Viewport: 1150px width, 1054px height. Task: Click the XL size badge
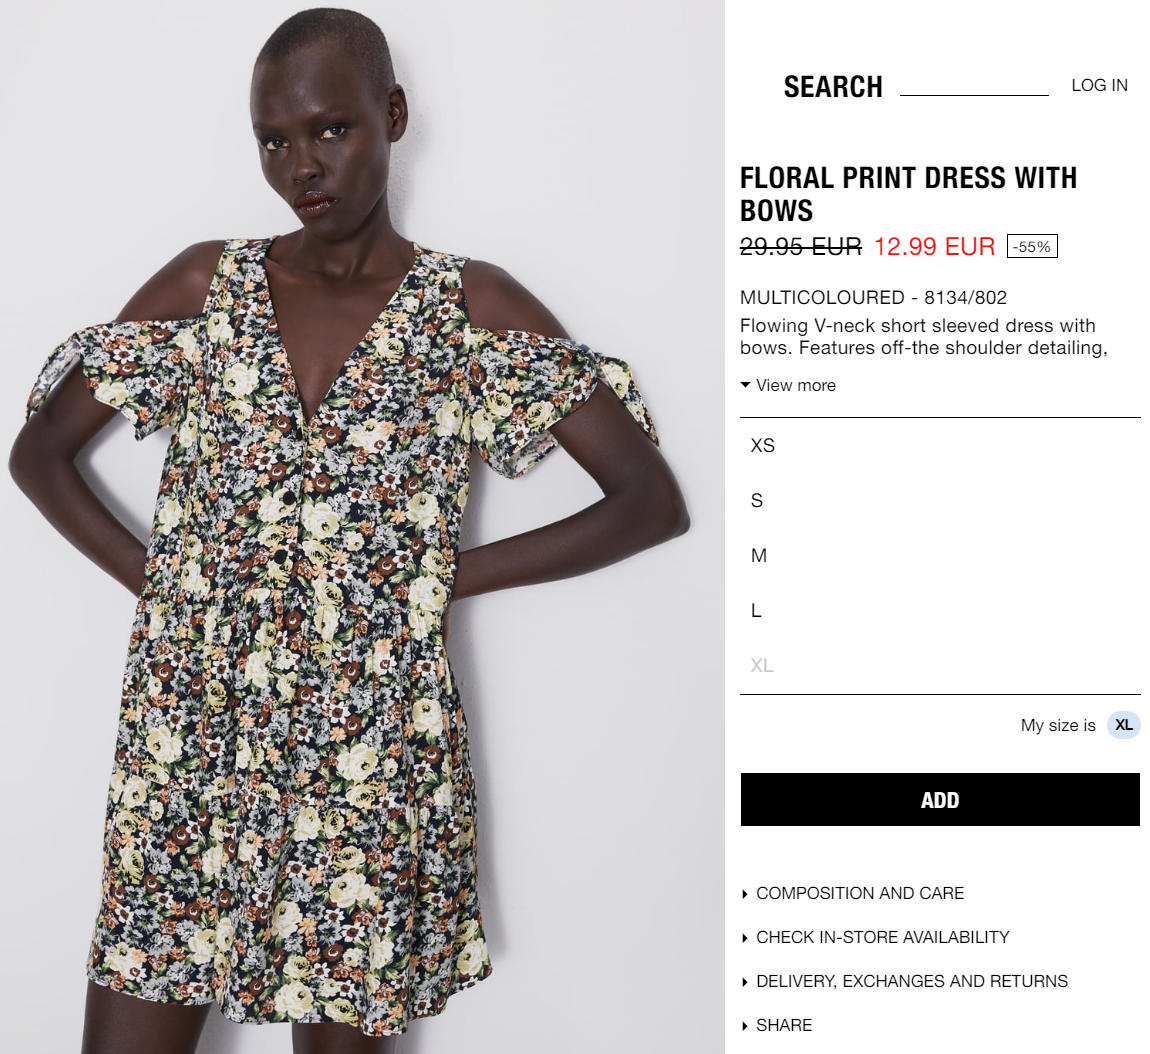click(1124, 725)
